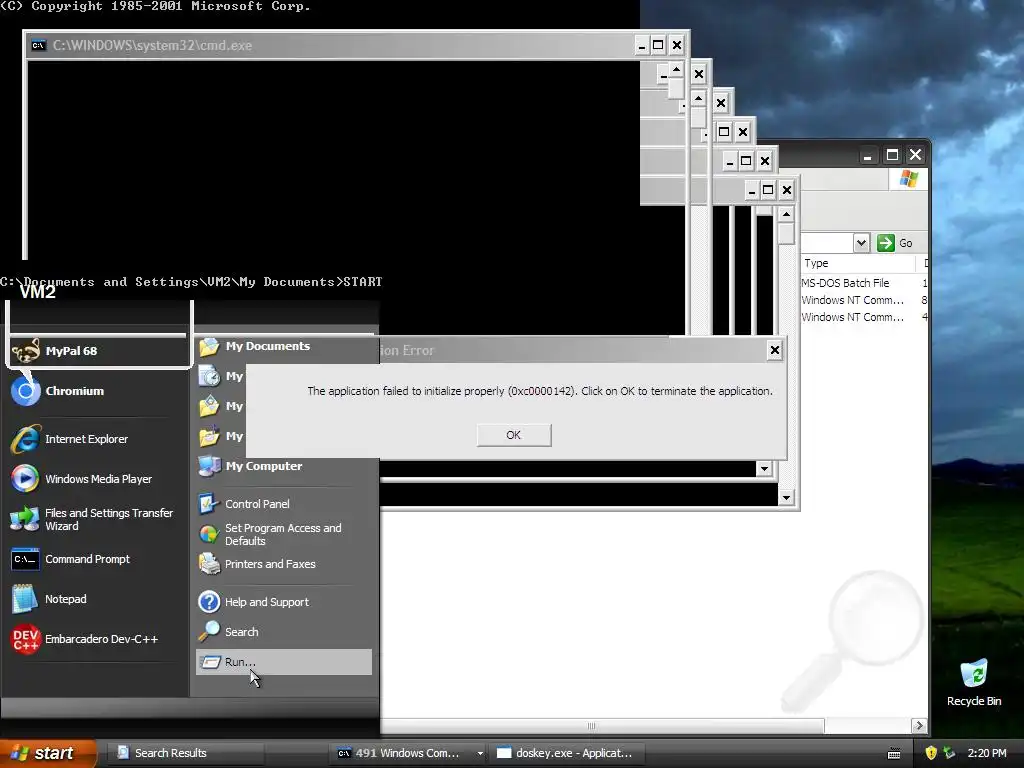Switch to doskey.exe Application Error taskbar item
This screenshot has width=1024, height=768.
point(567,753)
